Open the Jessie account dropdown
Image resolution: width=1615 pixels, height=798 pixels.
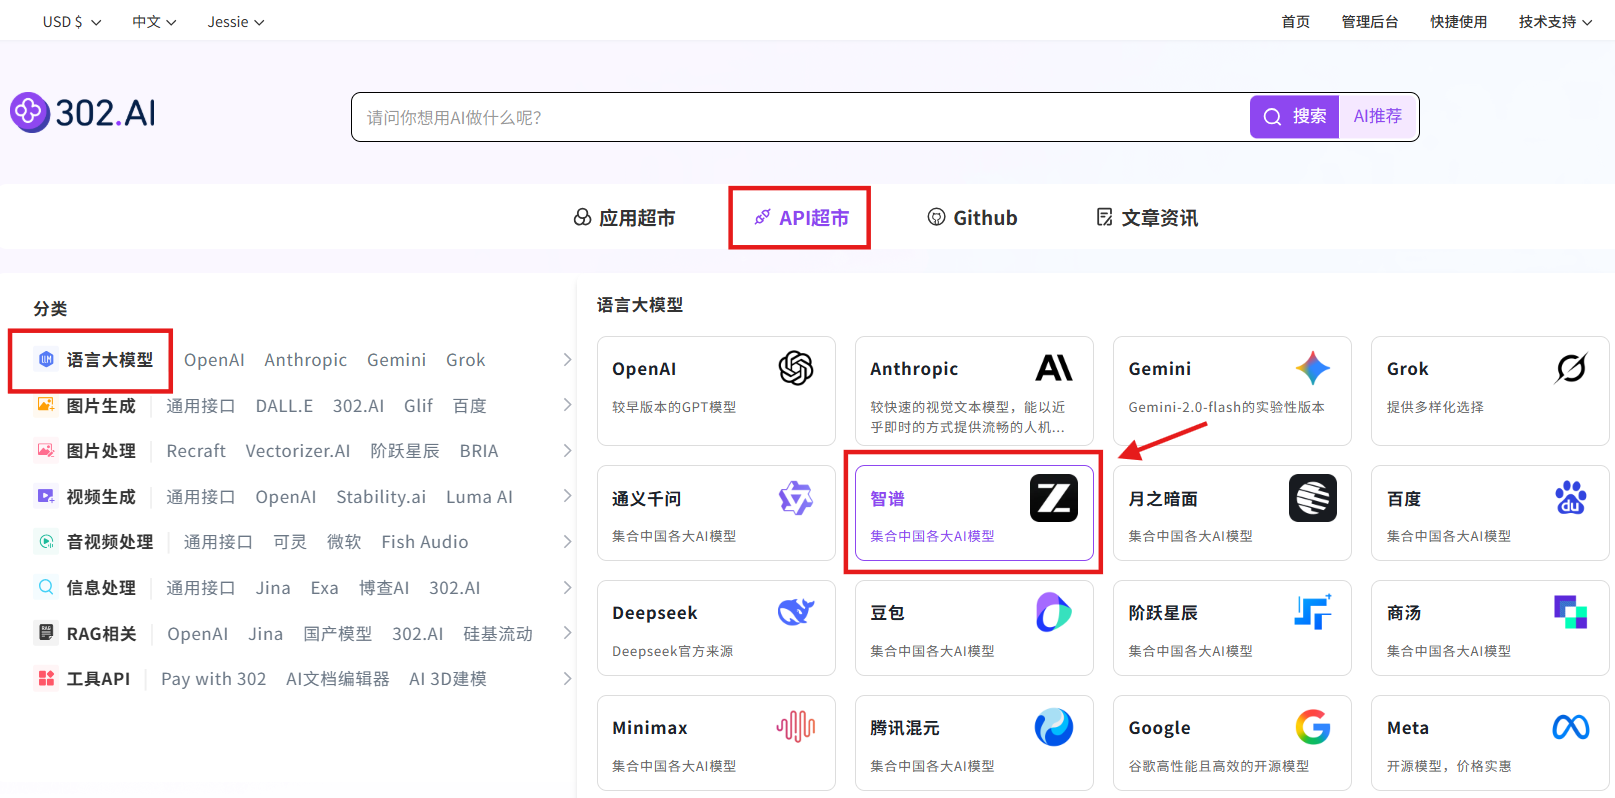coord(236,22)
